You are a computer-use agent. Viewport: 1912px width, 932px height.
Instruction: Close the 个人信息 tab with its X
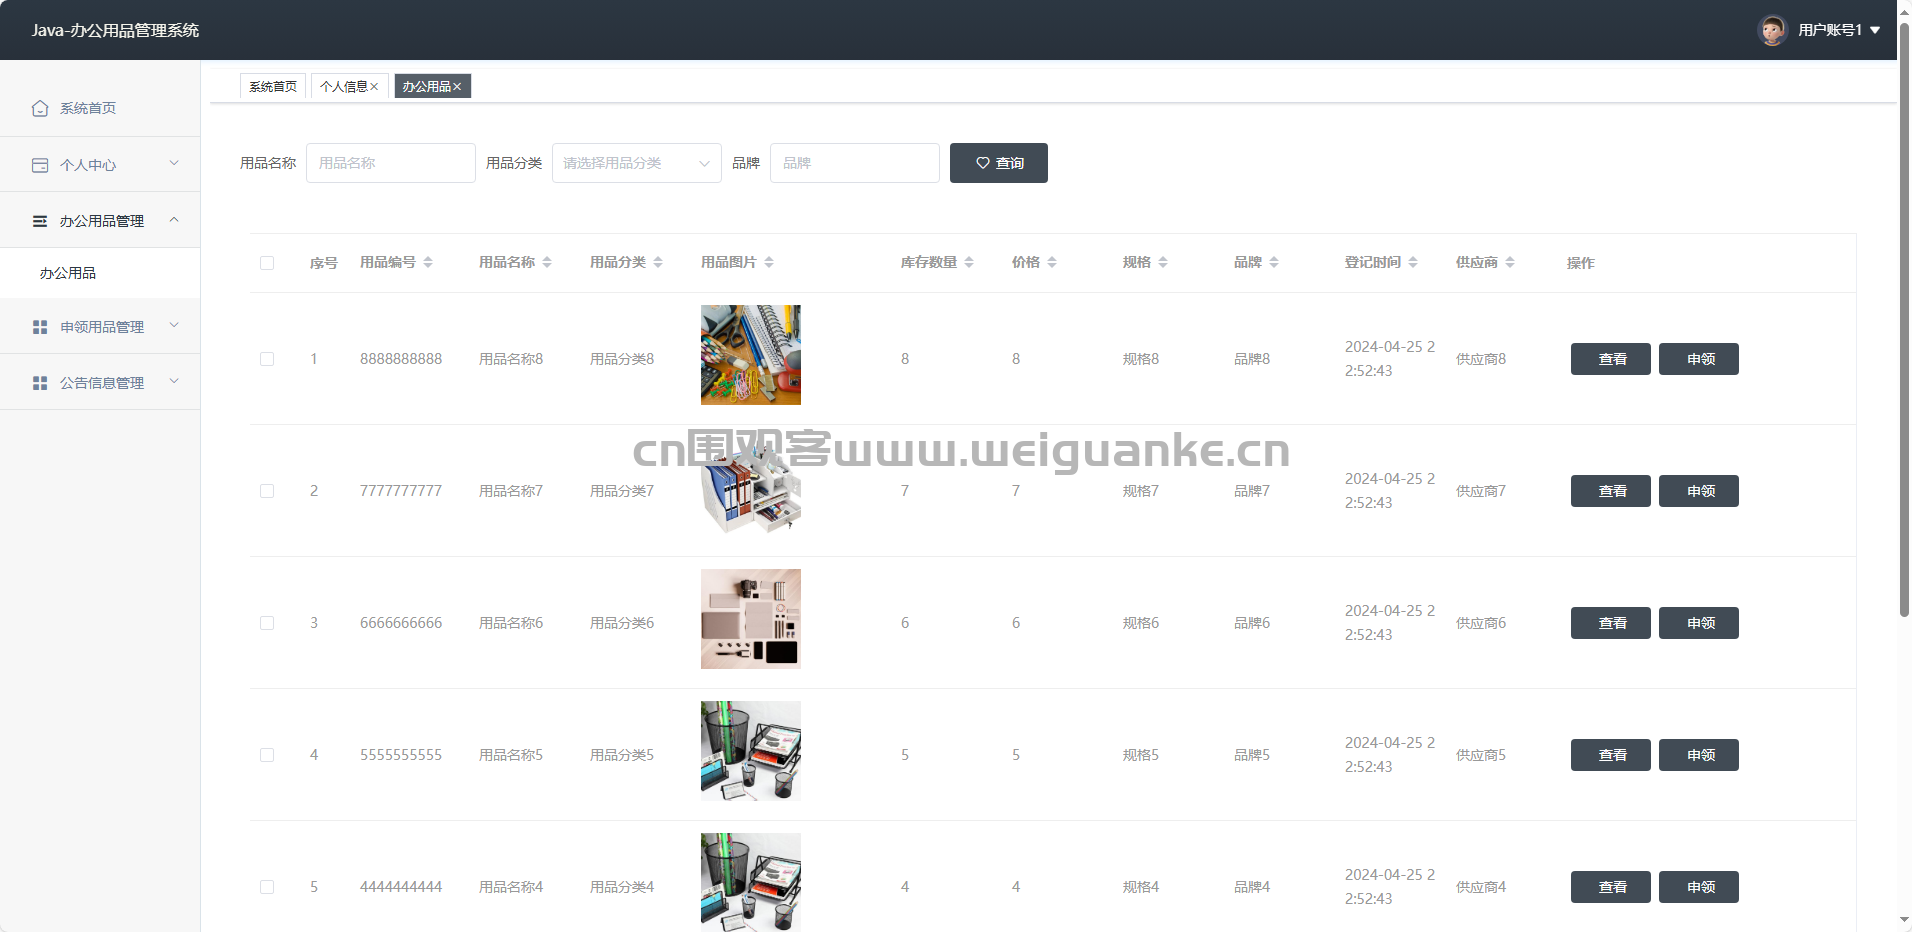[374, 87]
